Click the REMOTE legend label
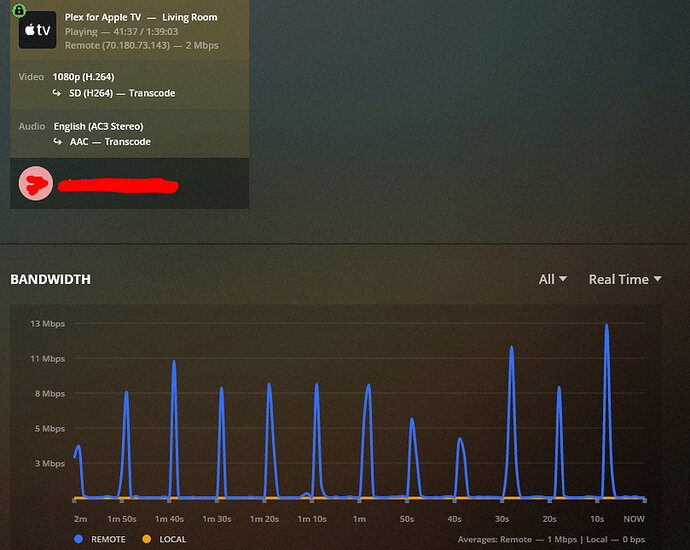 pos(108,539)
